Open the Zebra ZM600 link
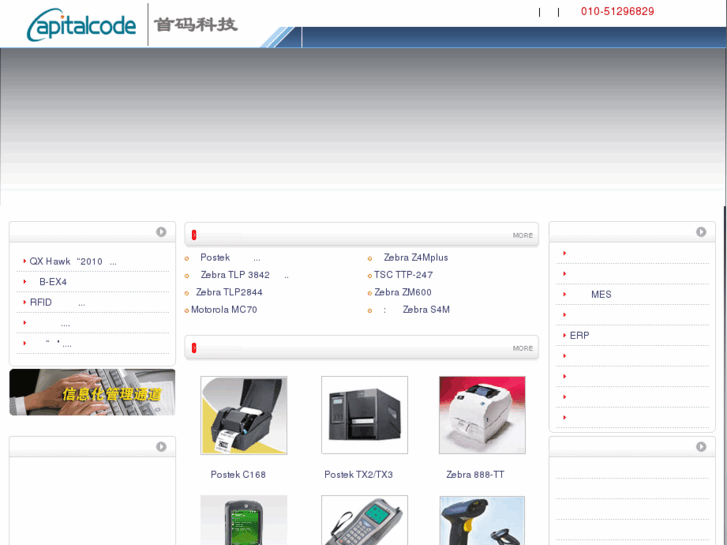 point(403,292)
